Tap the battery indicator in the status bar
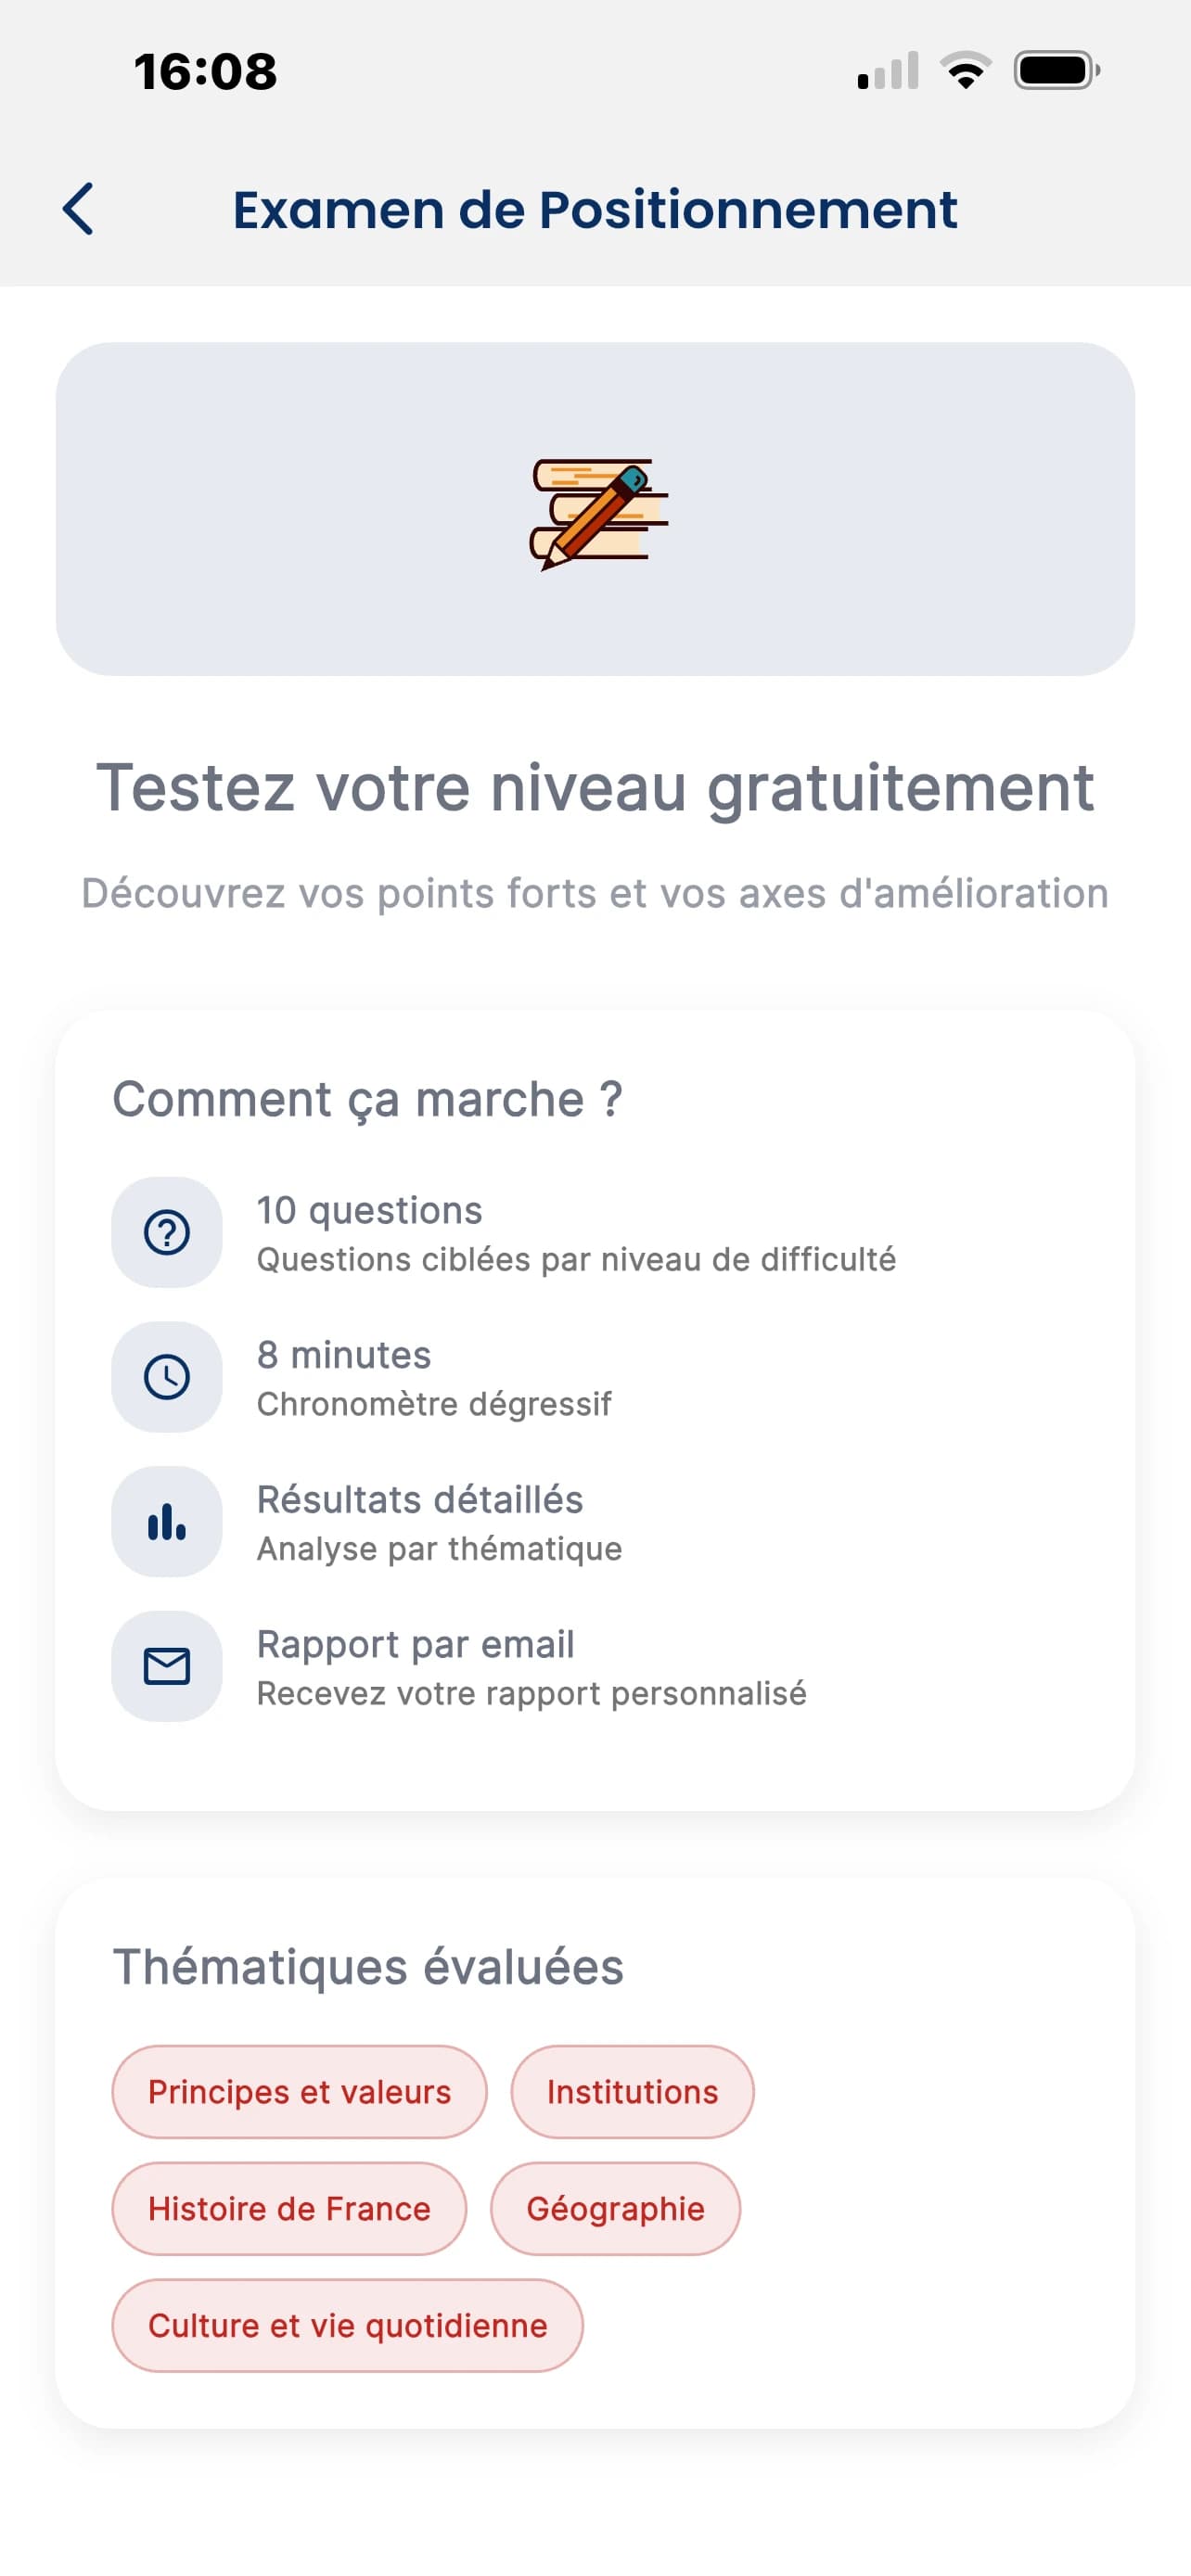 coord(1056,68)
